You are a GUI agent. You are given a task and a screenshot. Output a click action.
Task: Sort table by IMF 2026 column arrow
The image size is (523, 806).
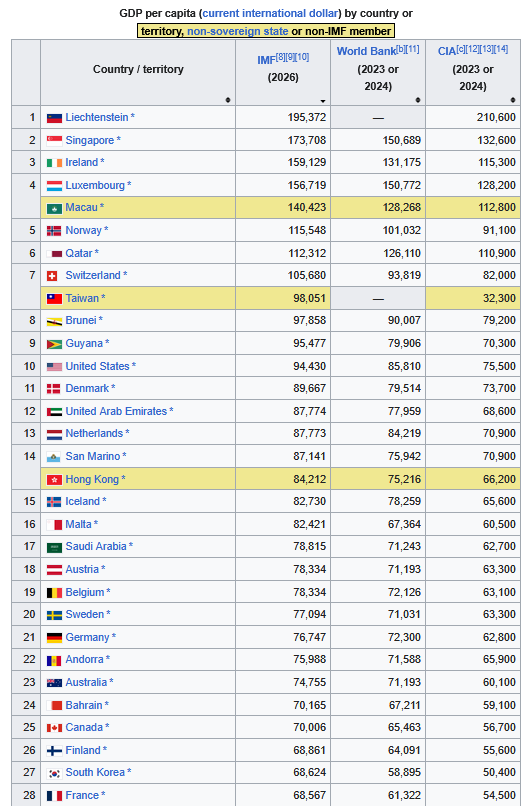point(322,101)
